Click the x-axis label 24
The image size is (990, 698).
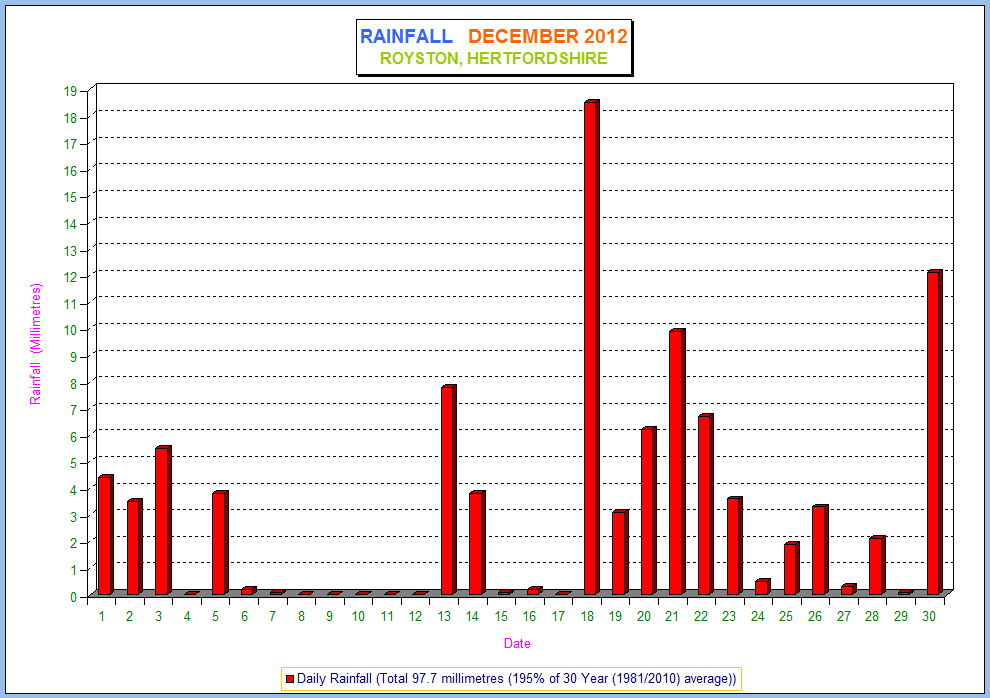click(758, 617)
